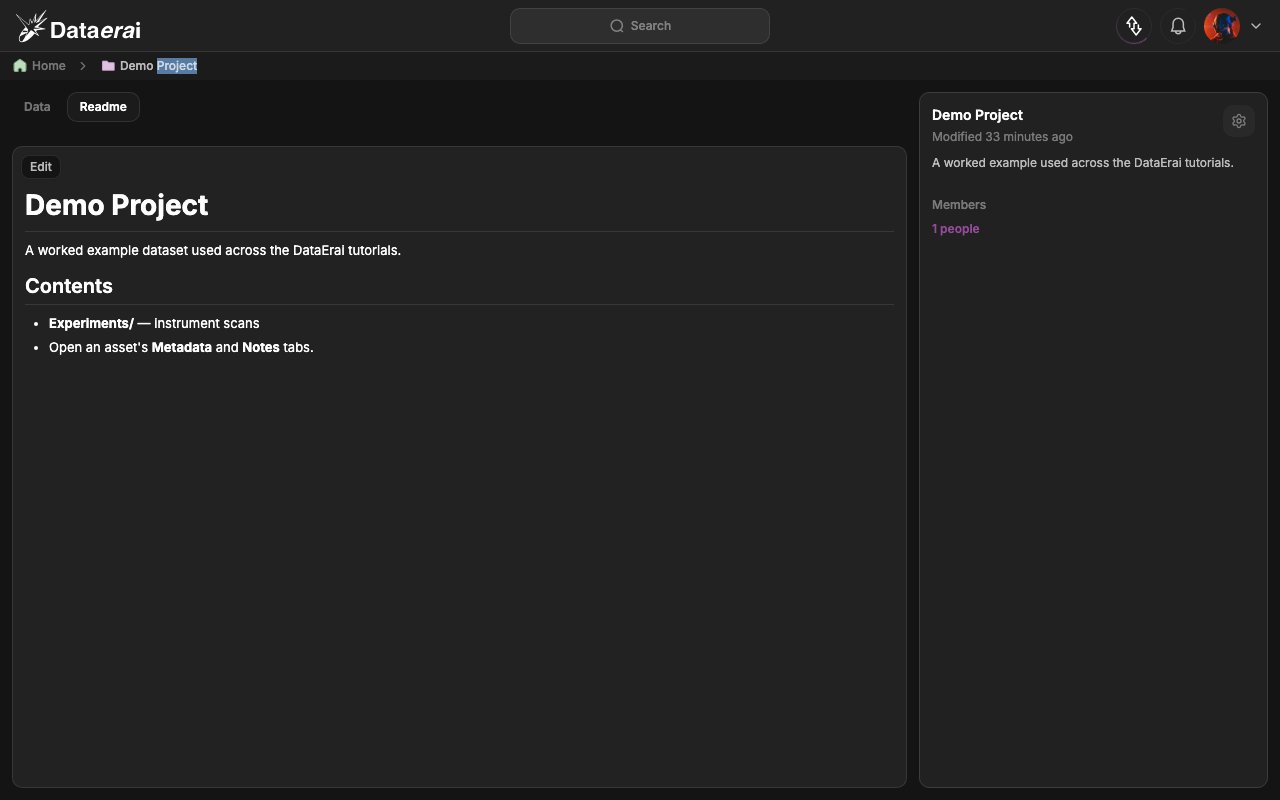This screenshot has width=1280, height=800.
Task: Click the Members label
Action: coord(959,205)
